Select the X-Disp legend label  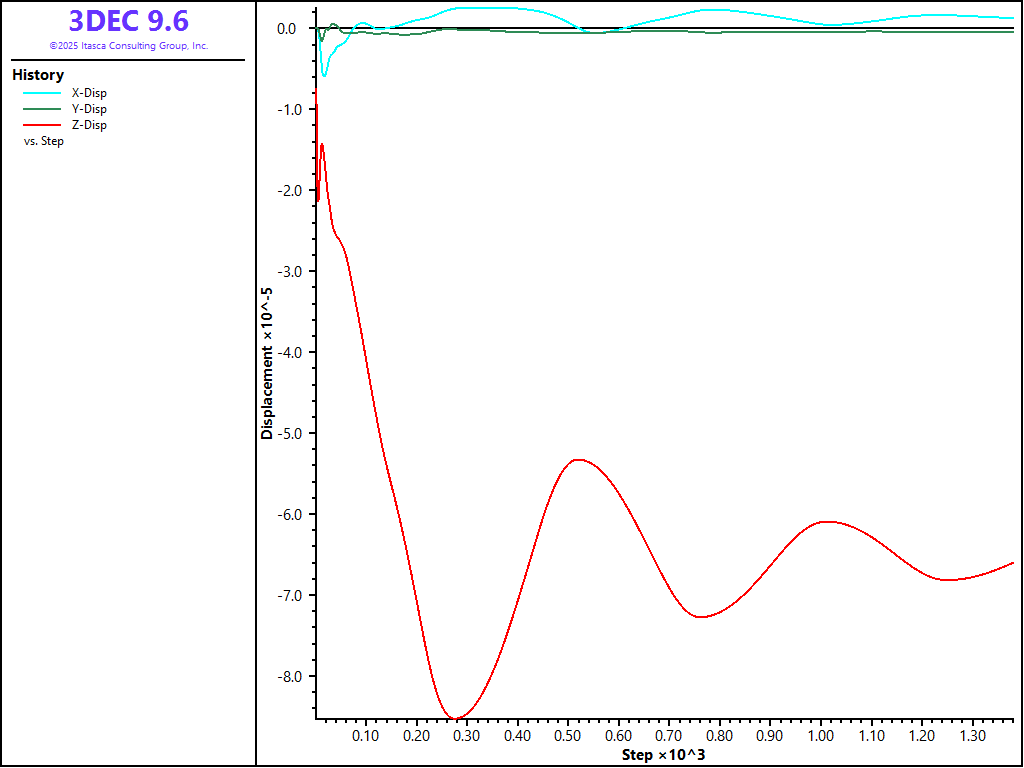pos(89,93)
